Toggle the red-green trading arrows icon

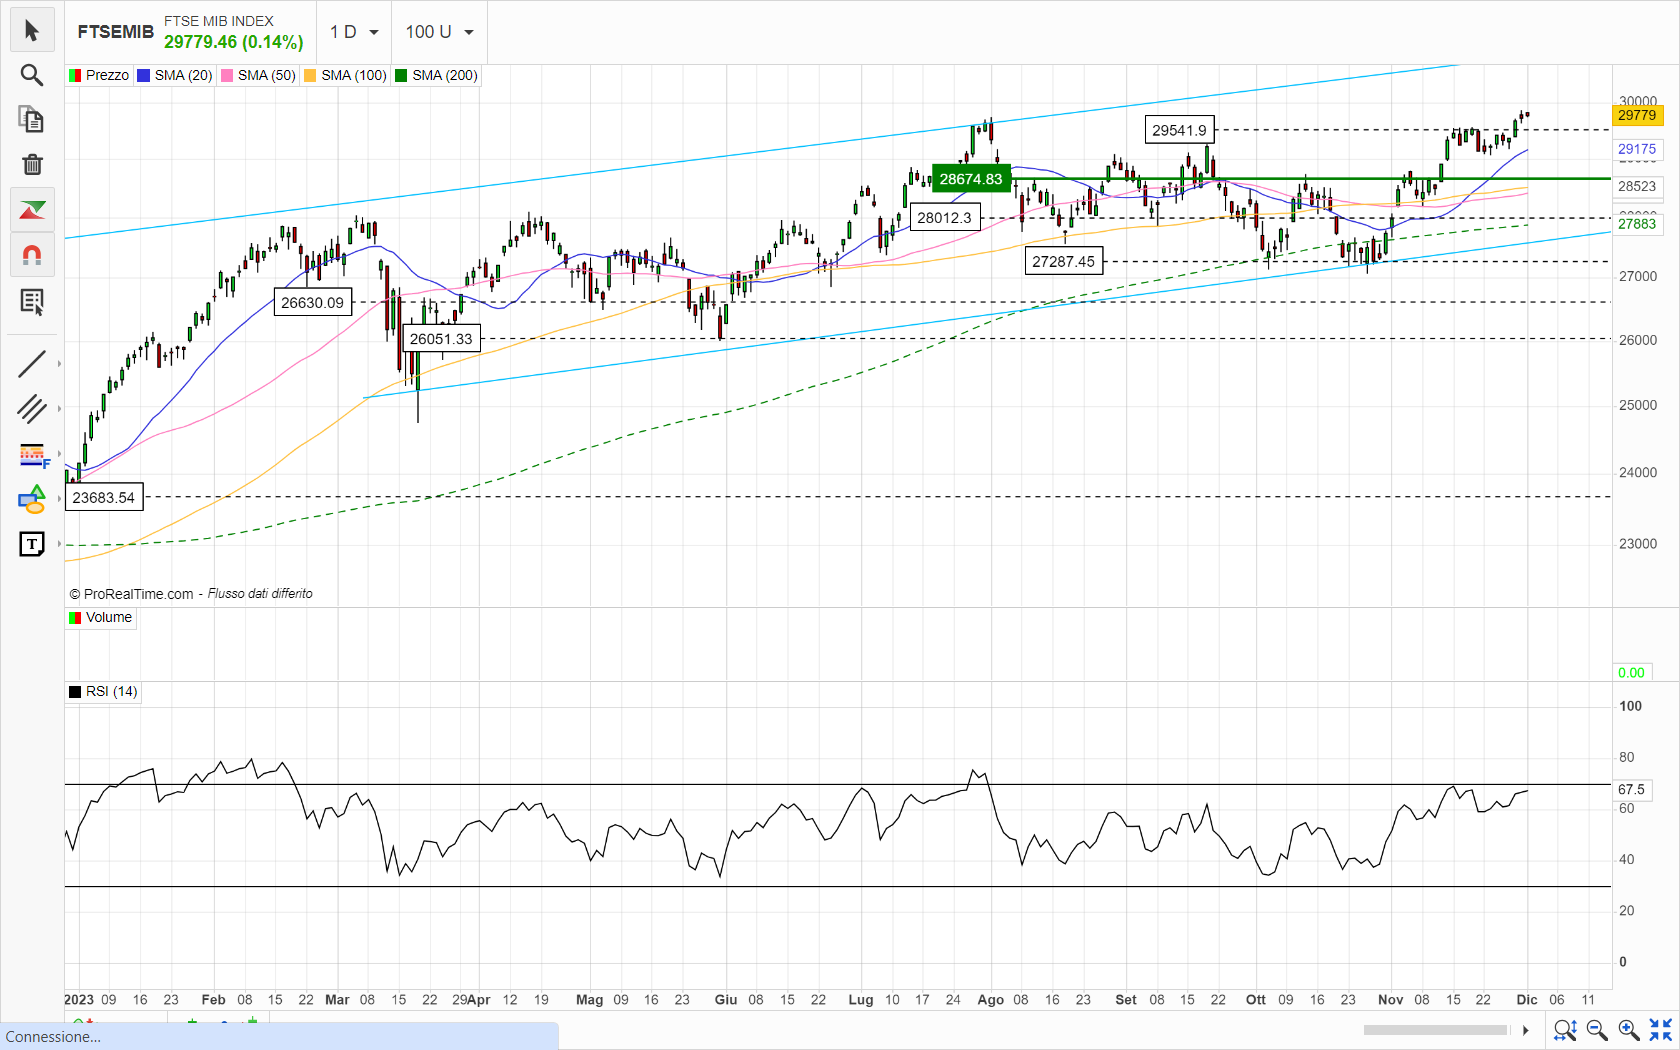32,210
